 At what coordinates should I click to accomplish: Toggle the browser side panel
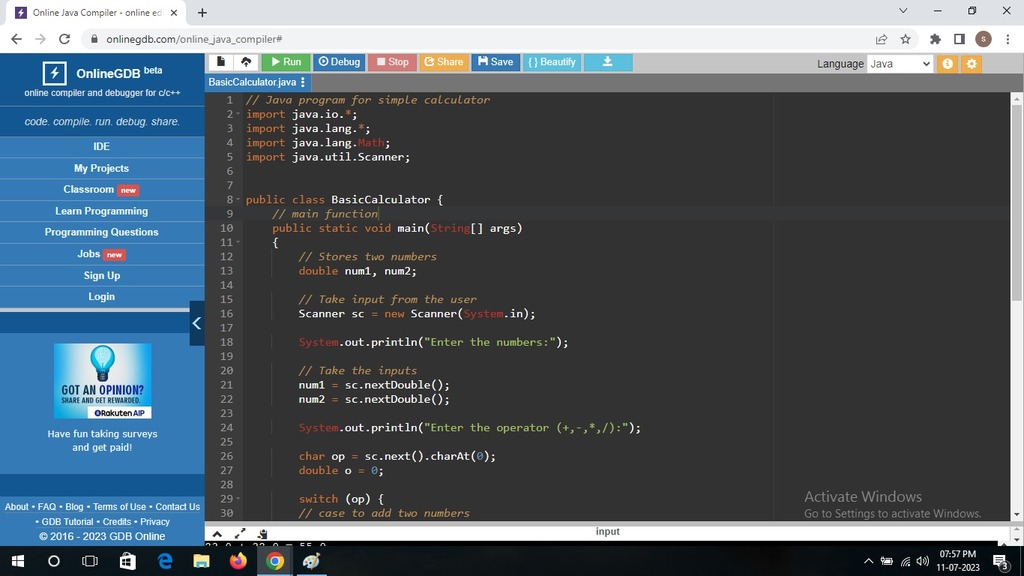(x=959, y=39)
